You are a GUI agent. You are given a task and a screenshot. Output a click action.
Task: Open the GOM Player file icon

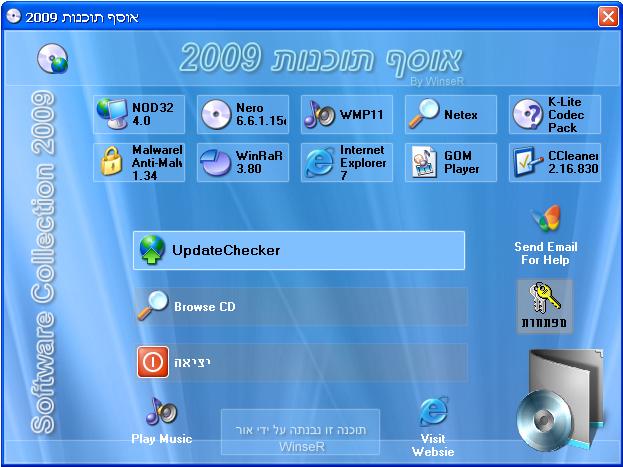(x=424, y=162)
